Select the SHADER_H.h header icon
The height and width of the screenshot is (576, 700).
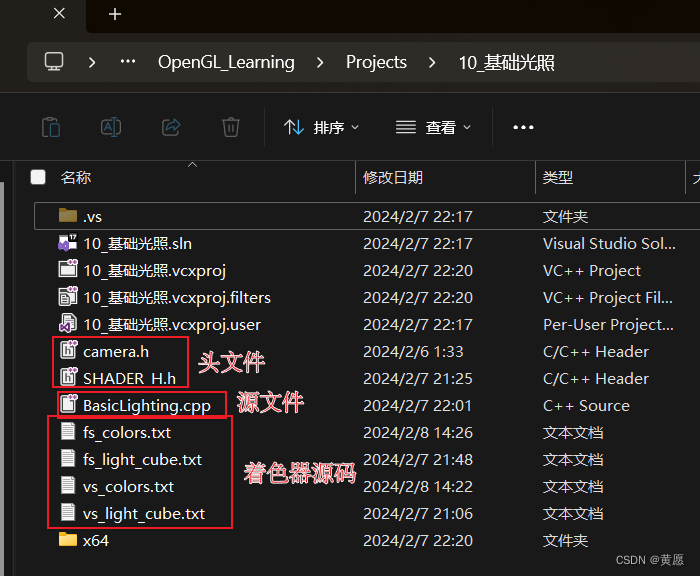(x=69, y=377)
